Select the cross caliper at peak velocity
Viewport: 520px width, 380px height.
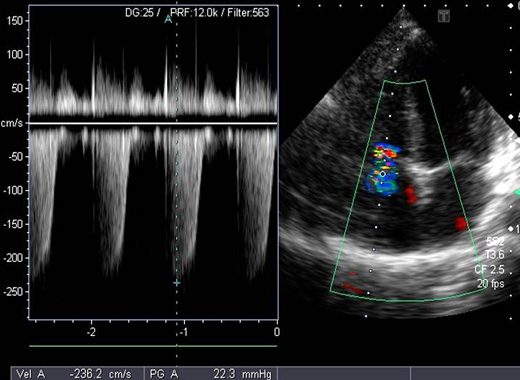(177, 283)
